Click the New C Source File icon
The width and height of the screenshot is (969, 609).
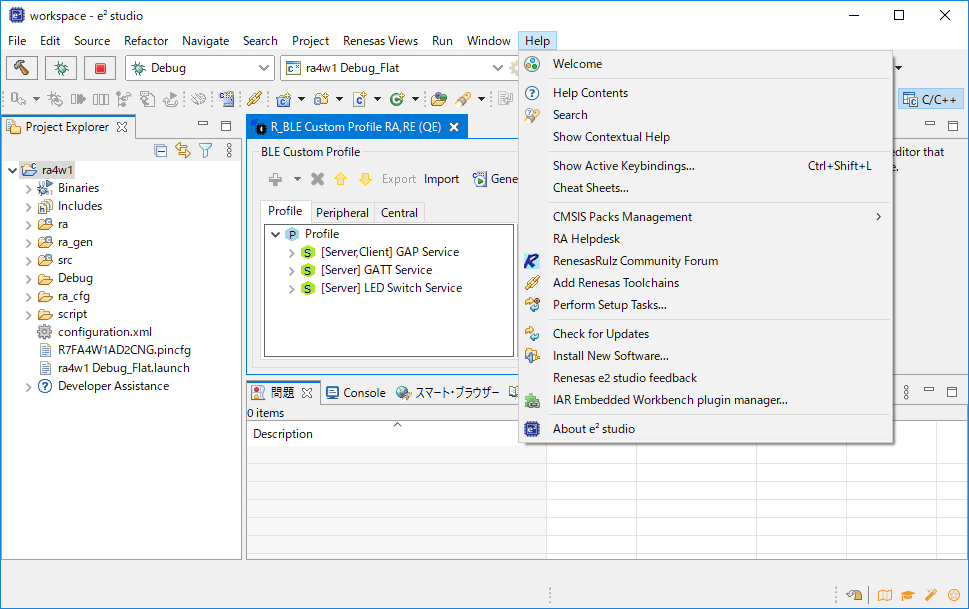tap(359, 99)
